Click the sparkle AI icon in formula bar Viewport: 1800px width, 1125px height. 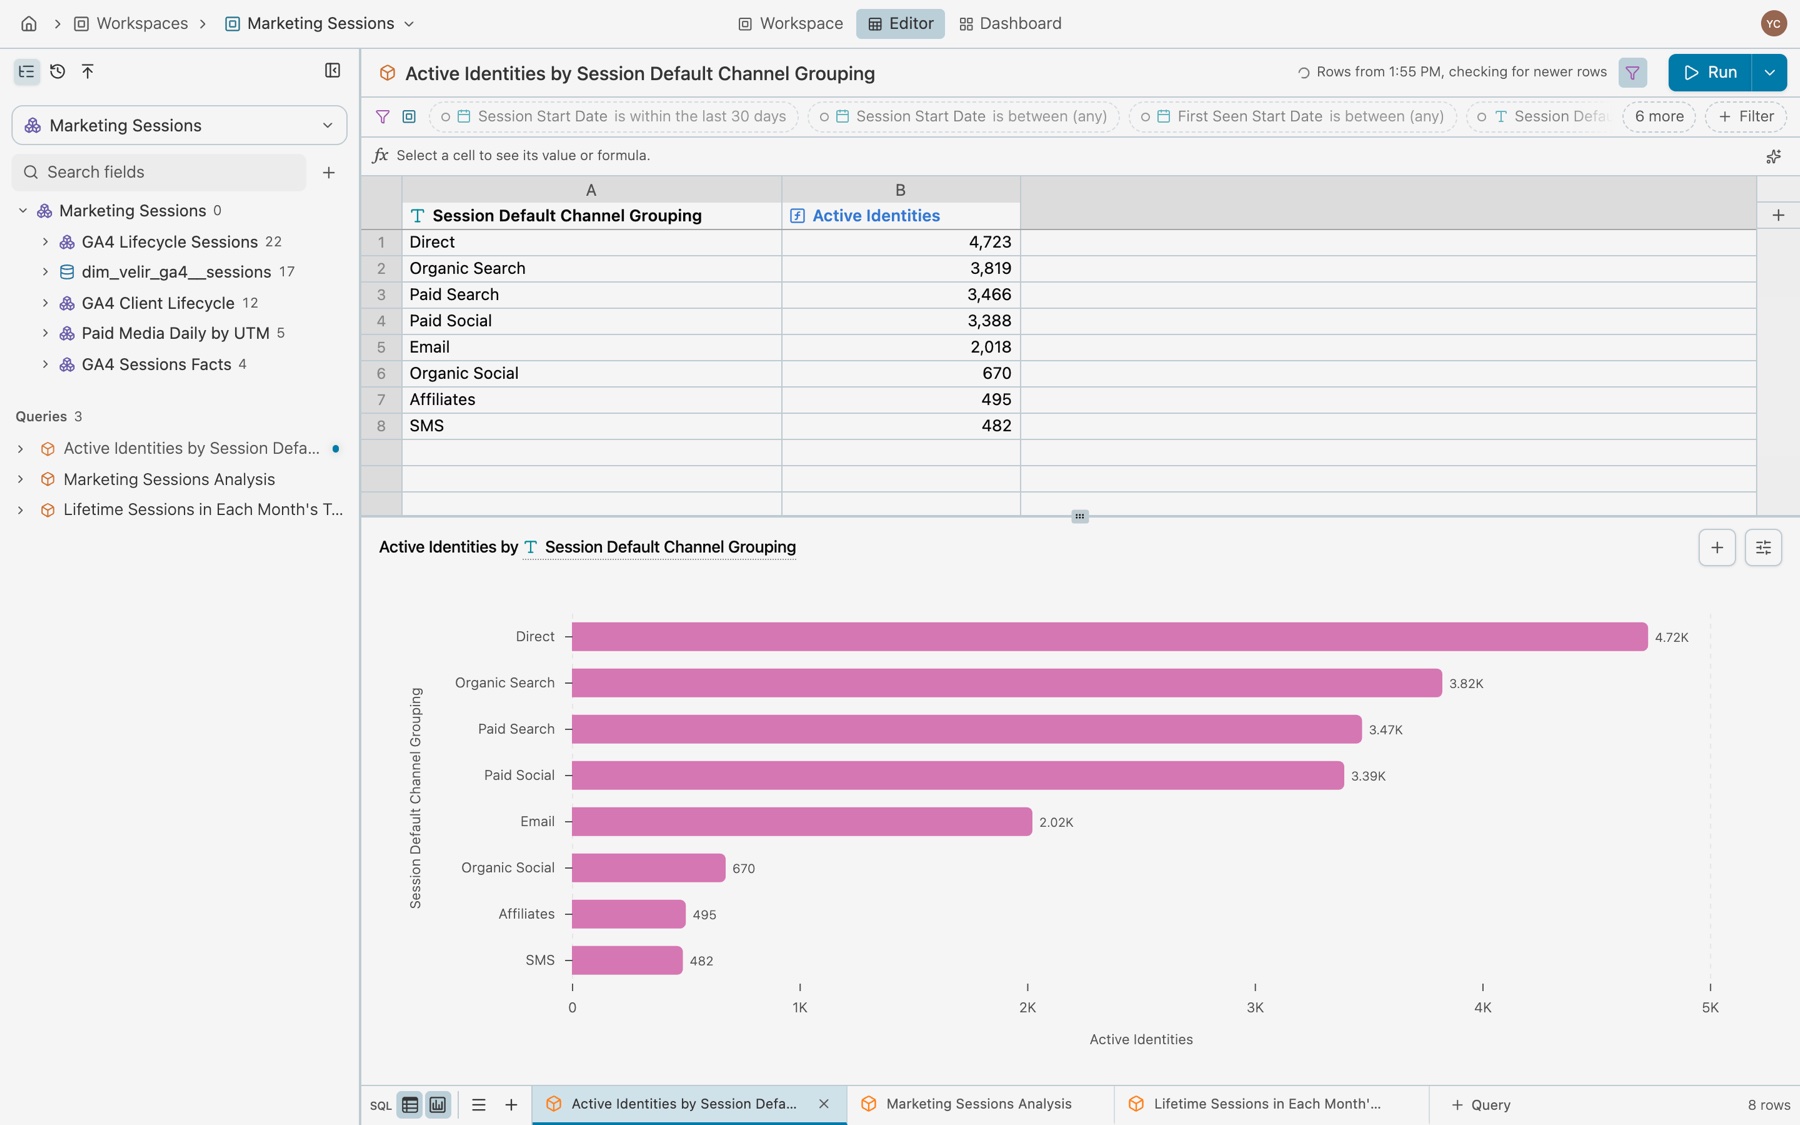(1773, 156)
